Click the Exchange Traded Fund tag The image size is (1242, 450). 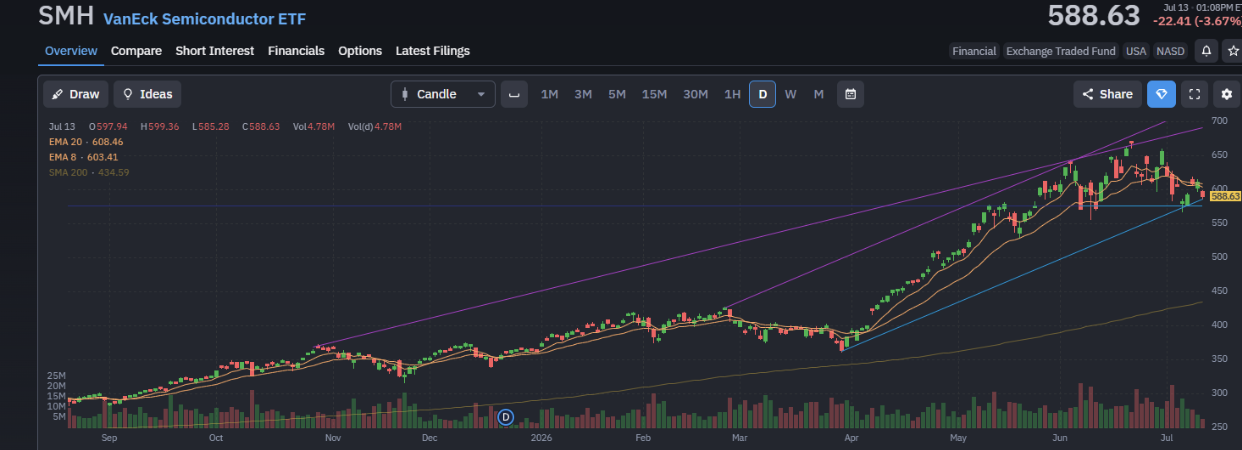pos(1062,51)
